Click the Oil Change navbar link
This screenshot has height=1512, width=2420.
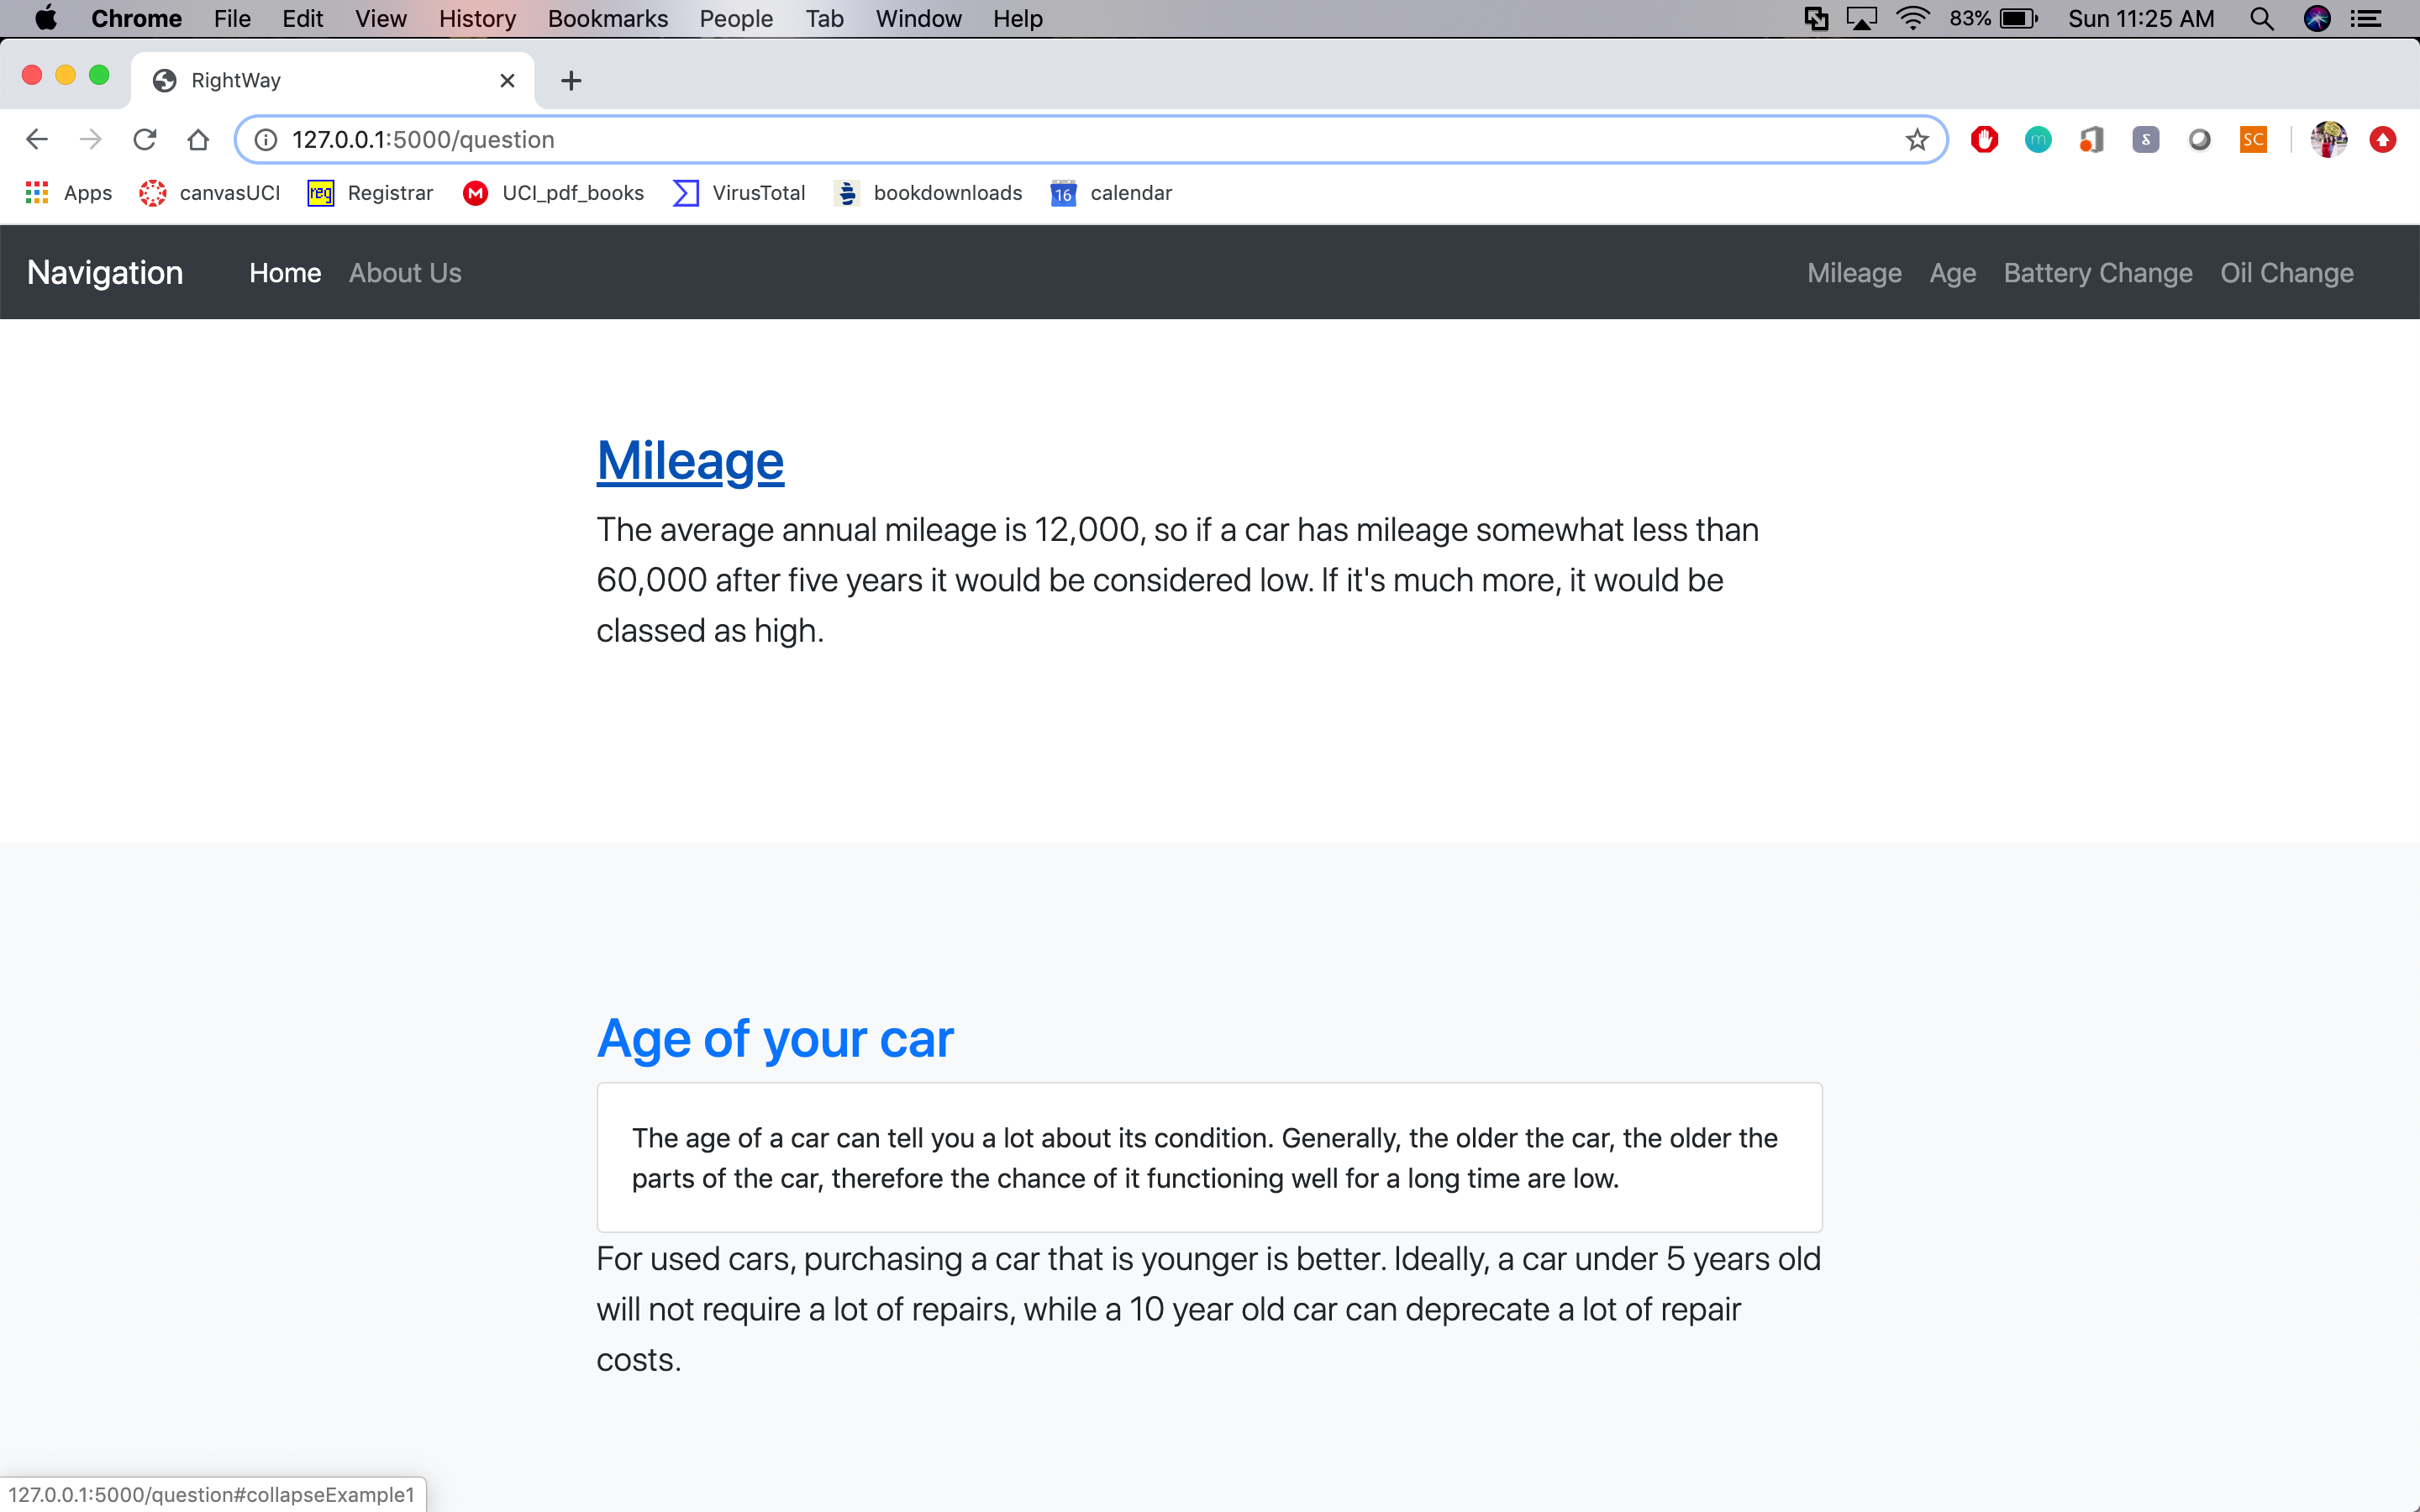pyautogui.click(x=2286, y=273)
